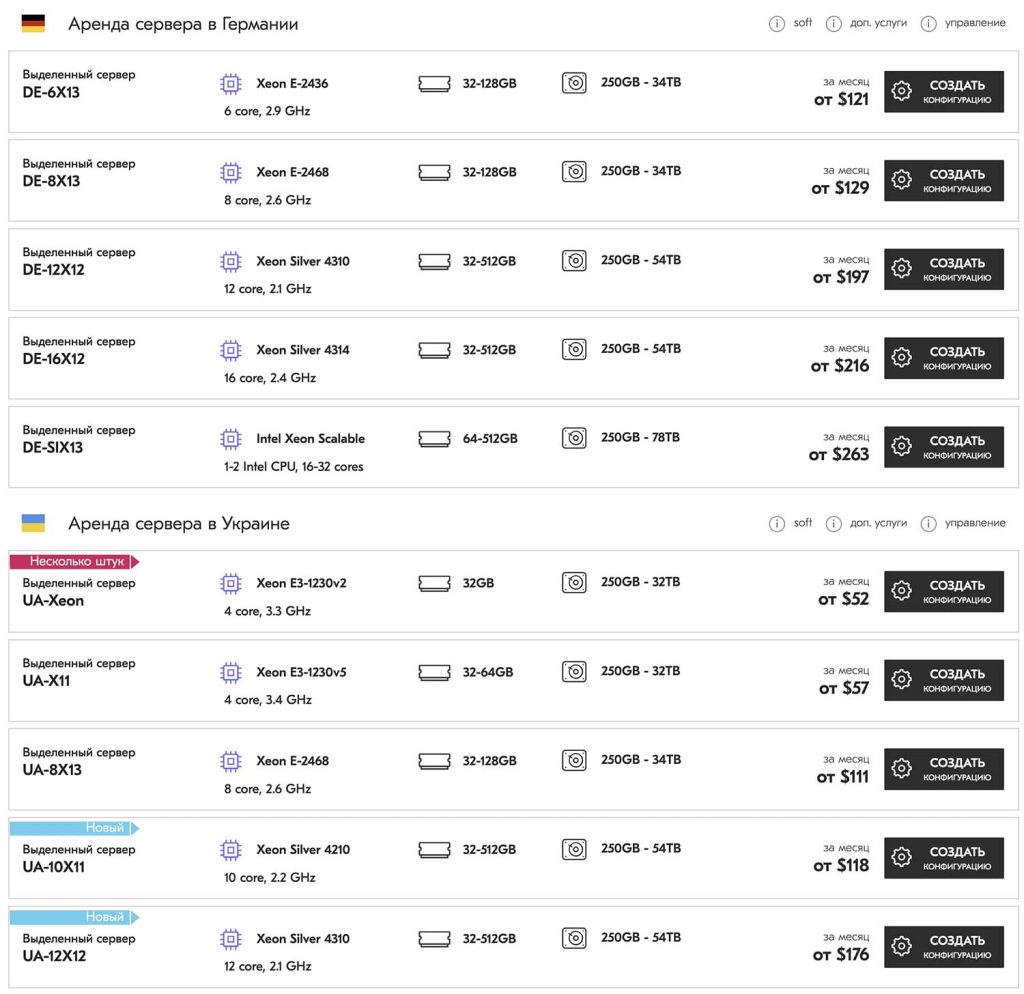Click the Ukrainian flag icon
1024x994 pixels.
click(x=33, y=523)
